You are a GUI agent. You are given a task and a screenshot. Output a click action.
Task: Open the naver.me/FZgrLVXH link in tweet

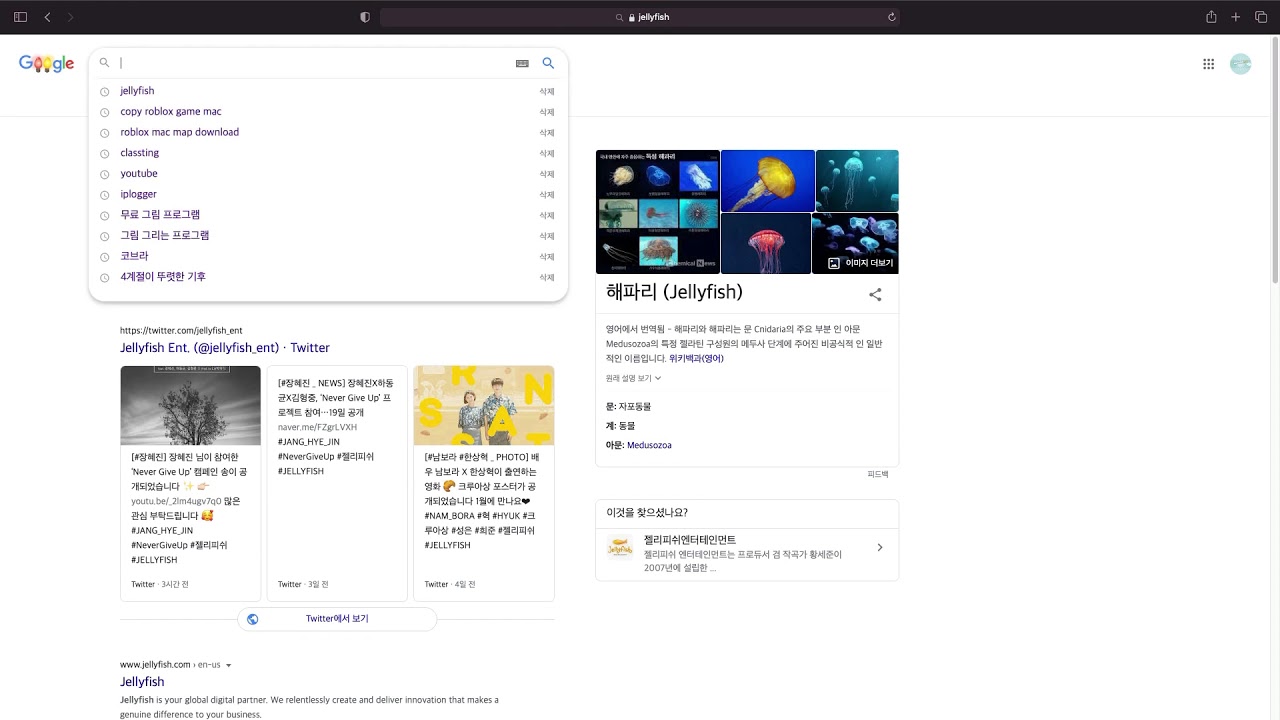click(317, 427)
